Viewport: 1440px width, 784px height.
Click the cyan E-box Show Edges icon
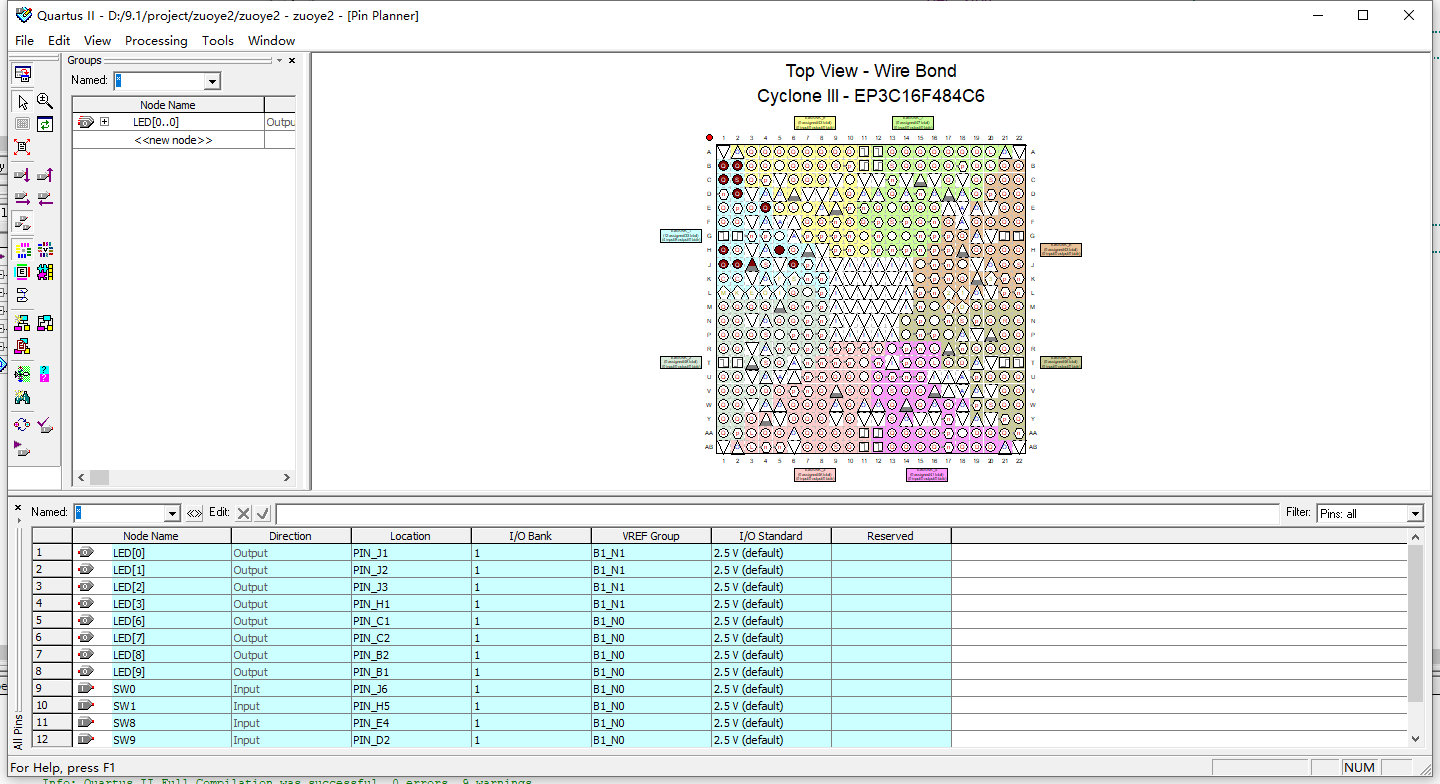pos(22,271)
